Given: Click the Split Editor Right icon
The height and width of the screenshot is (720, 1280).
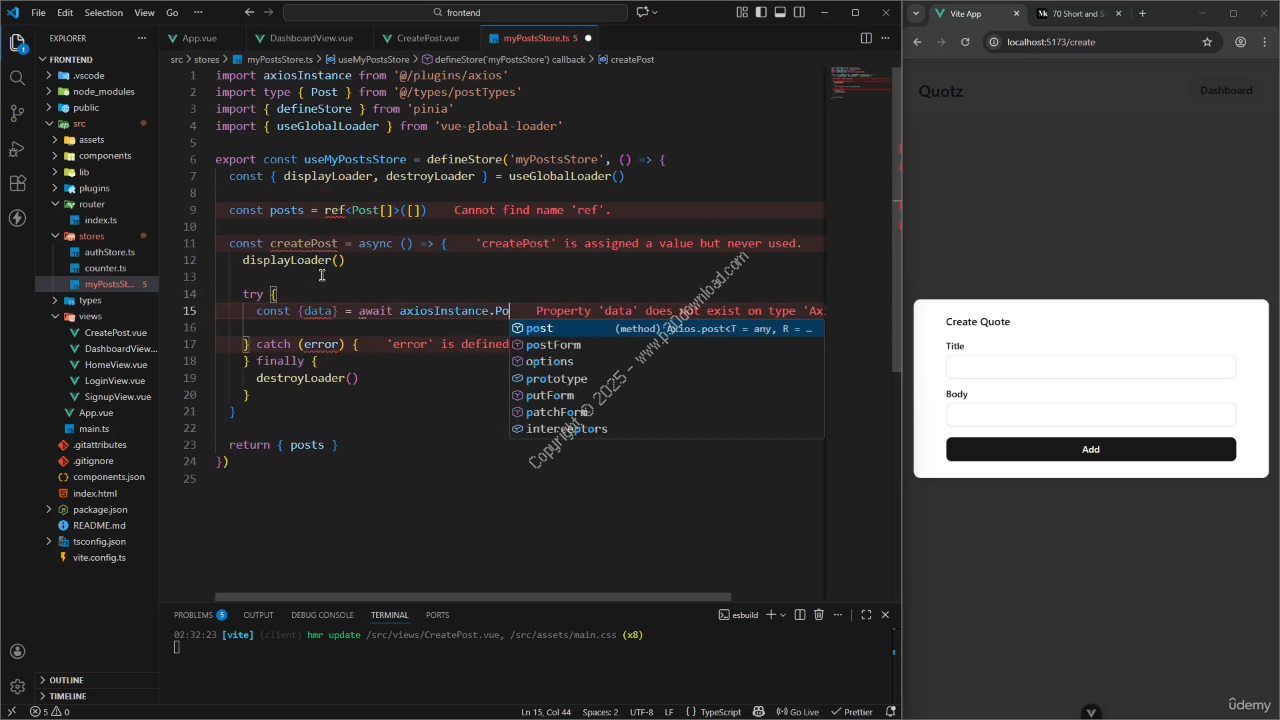Looking at the screenshot, I should click(x=866, y=38).
